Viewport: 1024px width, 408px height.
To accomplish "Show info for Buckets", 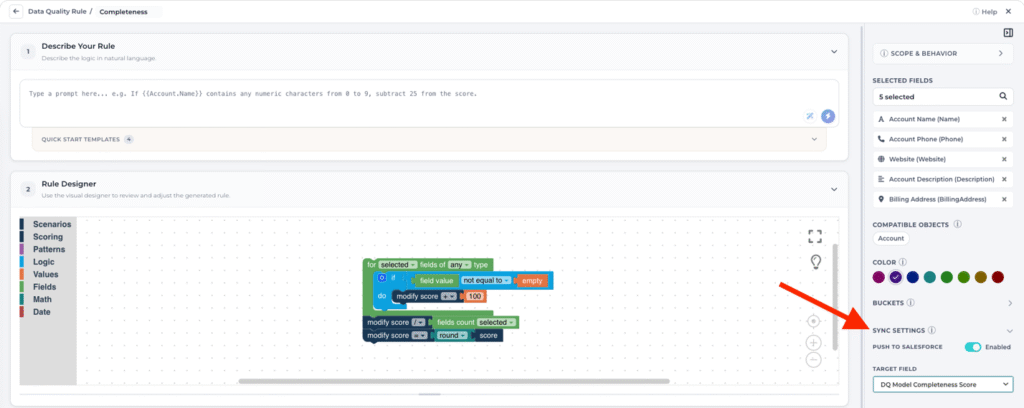I will tap(910, 303).
